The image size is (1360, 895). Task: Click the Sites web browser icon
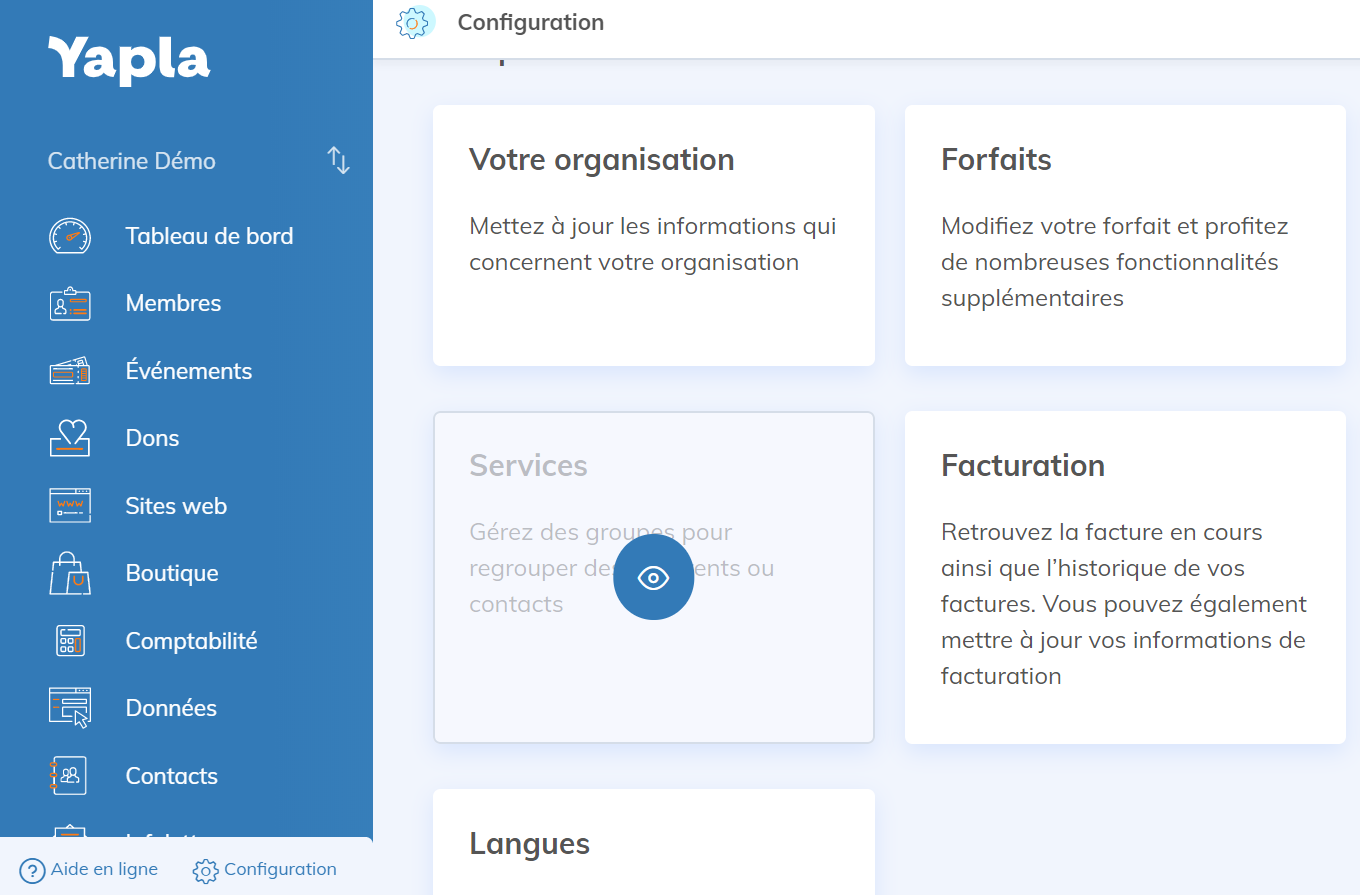(x=70, y=506)
